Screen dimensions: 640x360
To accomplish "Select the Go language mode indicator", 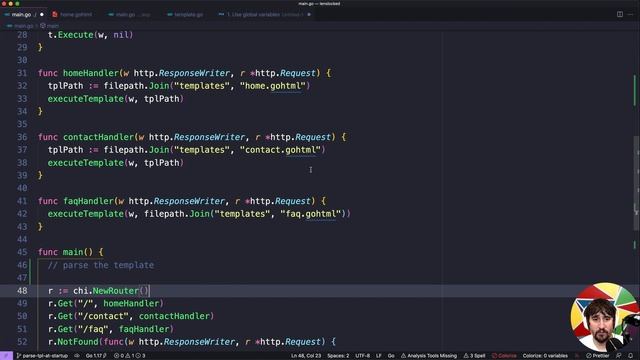I will click(x=391, y=356).
